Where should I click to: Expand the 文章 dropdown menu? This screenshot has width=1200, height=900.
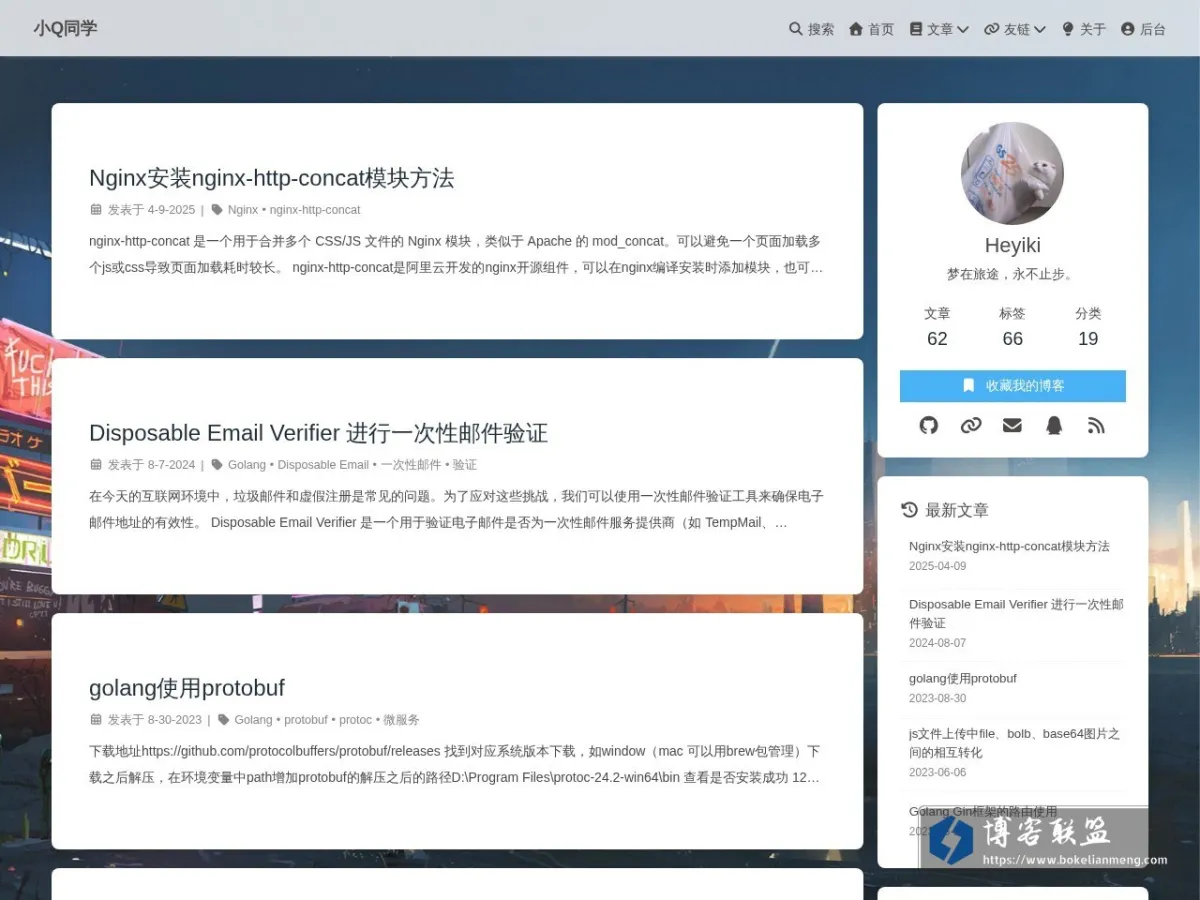pos(939,29)
